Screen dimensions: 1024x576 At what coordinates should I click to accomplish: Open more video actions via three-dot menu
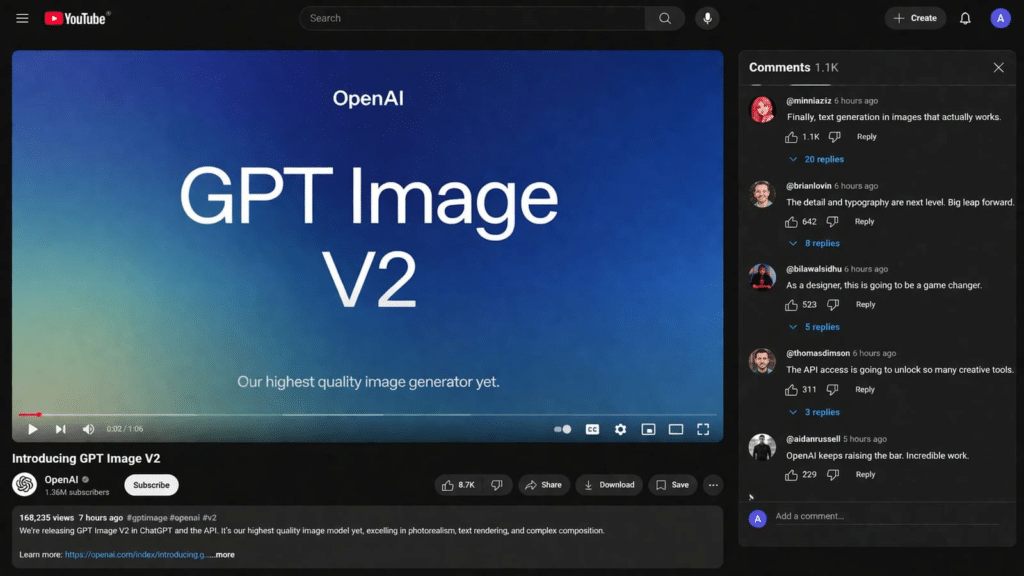click(x=713, y=484)
